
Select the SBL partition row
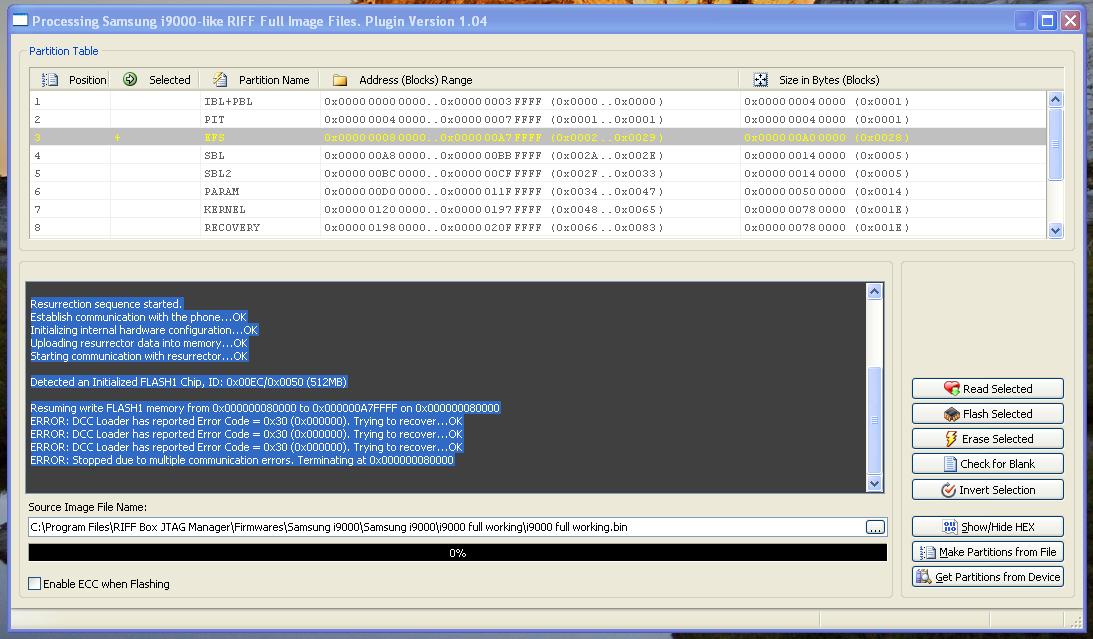pos(537,155)
